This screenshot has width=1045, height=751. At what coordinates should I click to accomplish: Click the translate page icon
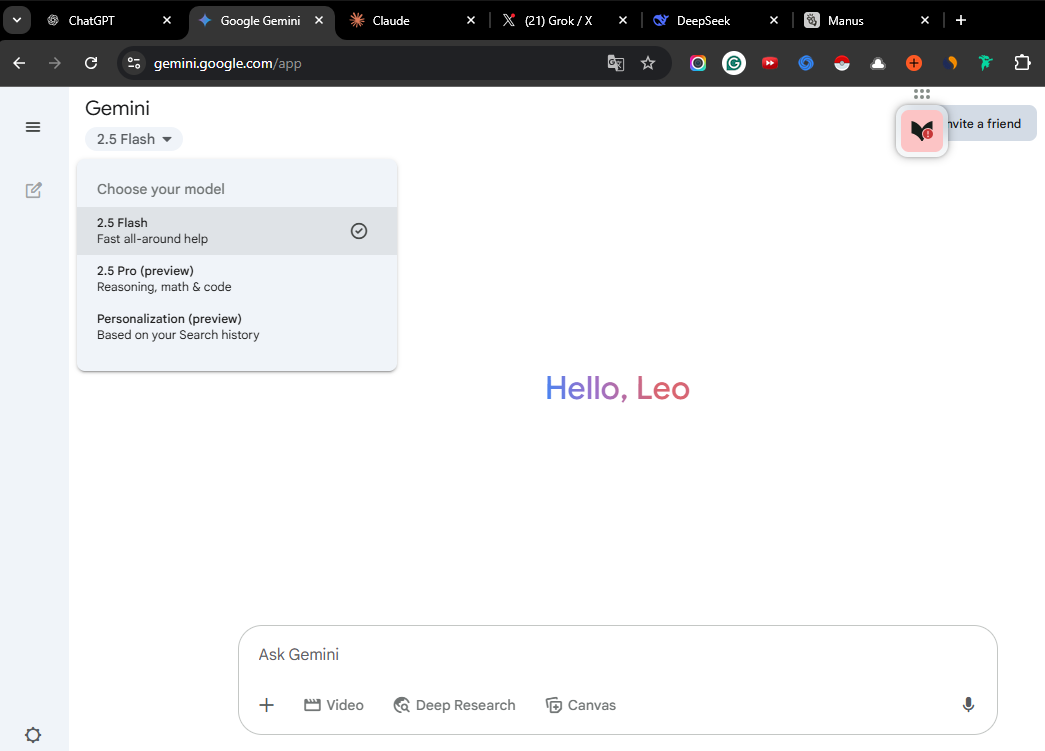click(616, 63)
